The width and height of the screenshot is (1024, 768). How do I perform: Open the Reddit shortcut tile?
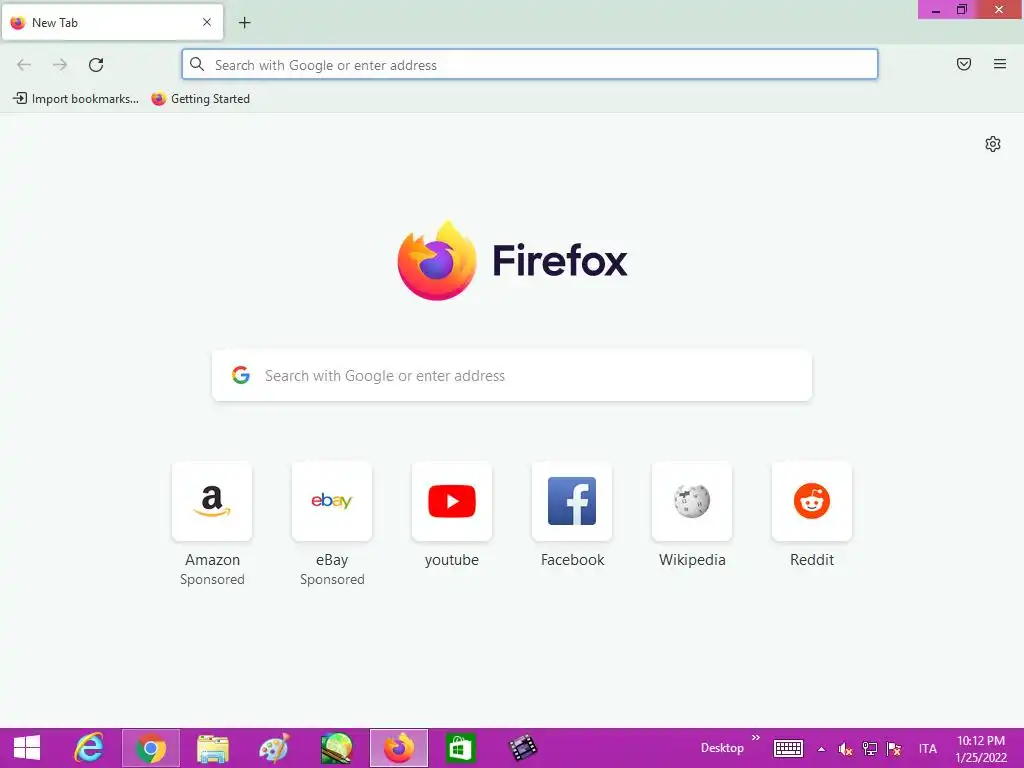click(812, 502)
